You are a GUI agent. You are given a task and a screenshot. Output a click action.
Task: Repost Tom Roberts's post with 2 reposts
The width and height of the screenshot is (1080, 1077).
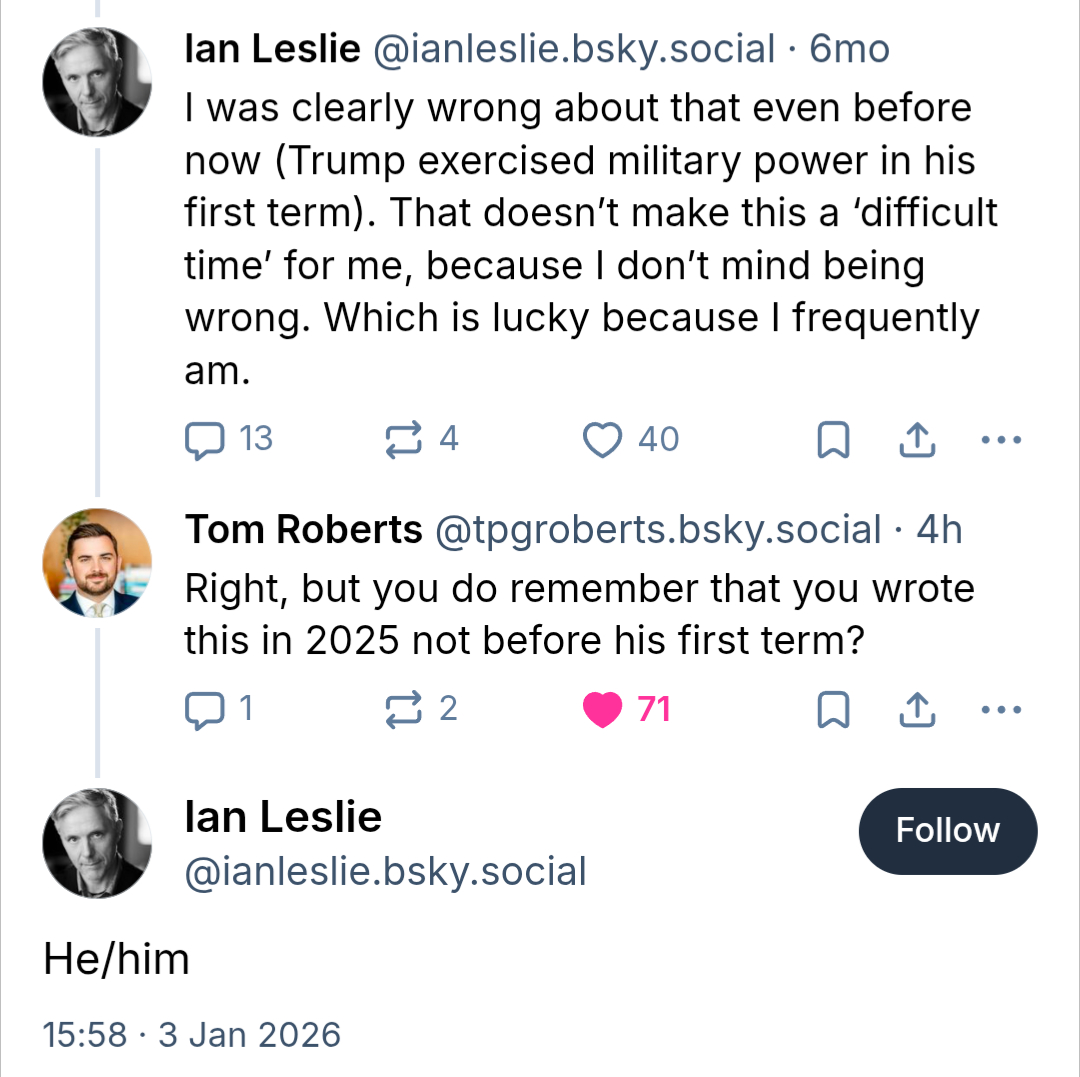coord(404,709)
